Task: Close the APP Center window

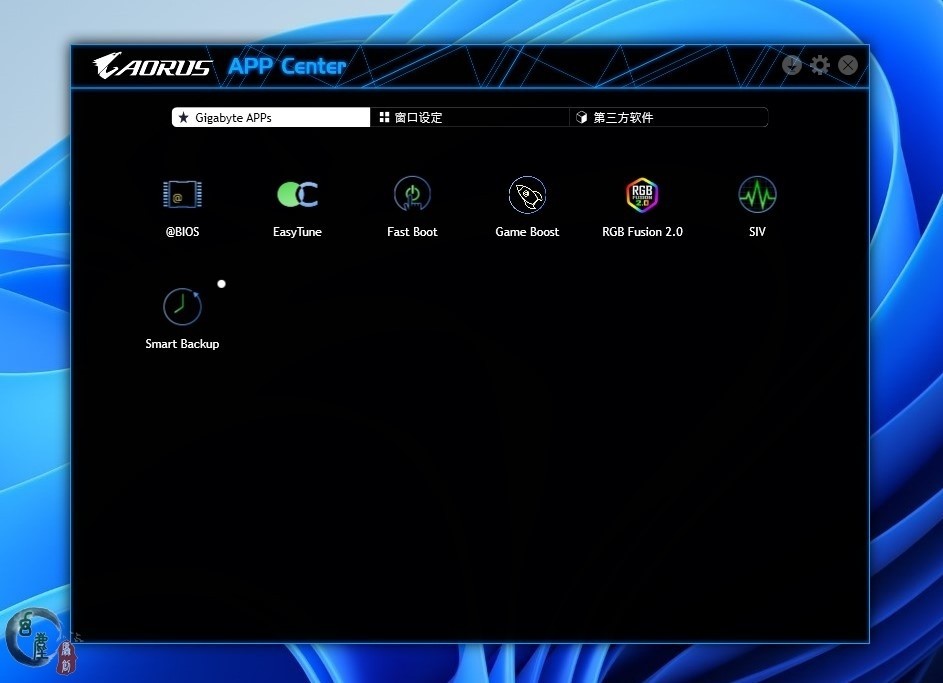Action: [848, 65]
